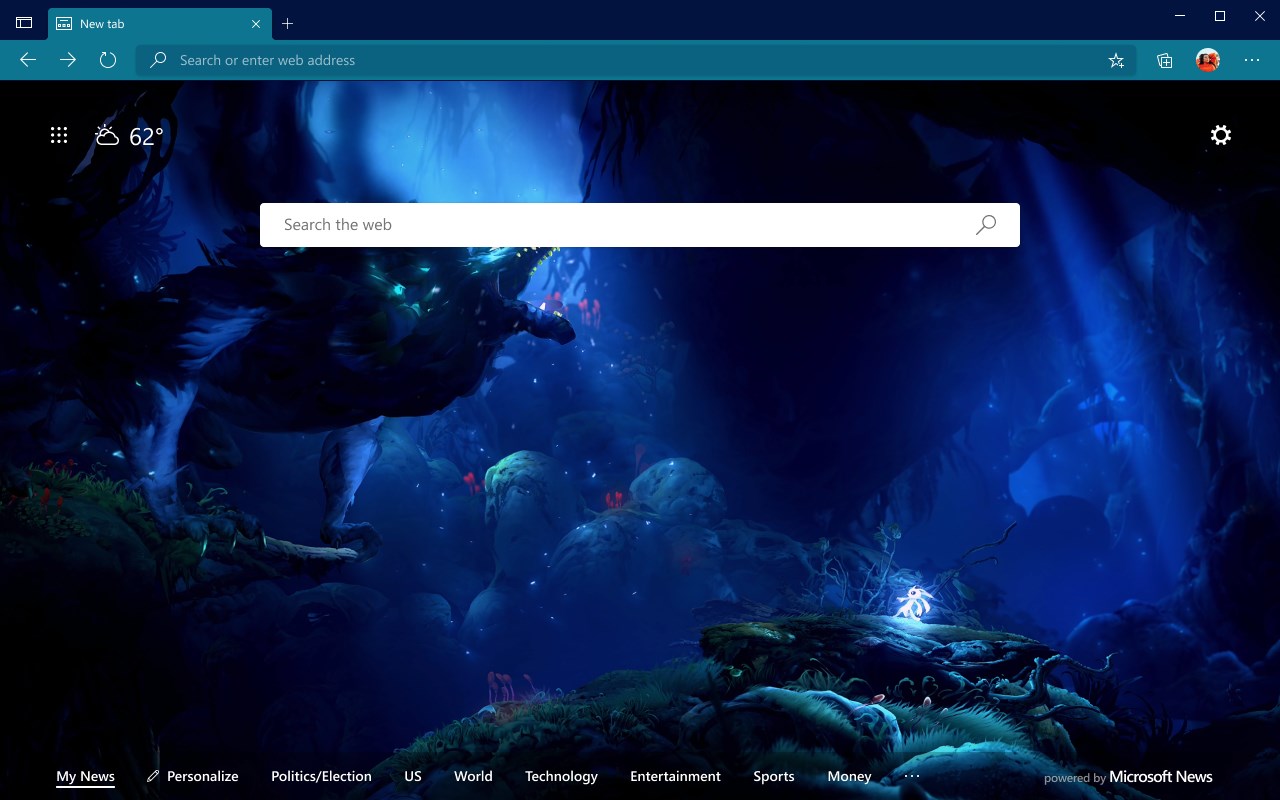This screenshot has height=800, width=1280.
Task: Show more news categories ellipsis
Action: (x=912, y=775)
